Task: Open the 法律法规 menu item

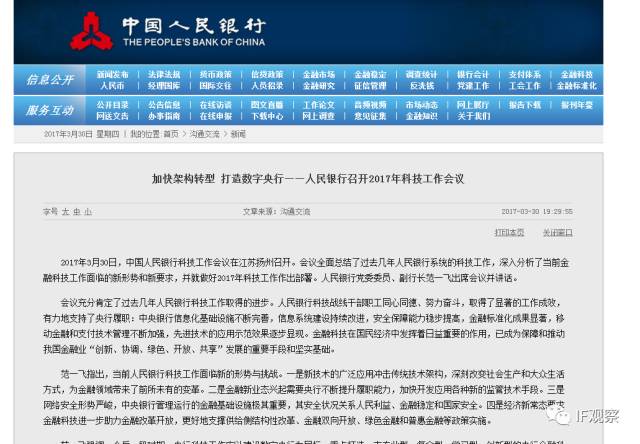Action: coord(164,75)
